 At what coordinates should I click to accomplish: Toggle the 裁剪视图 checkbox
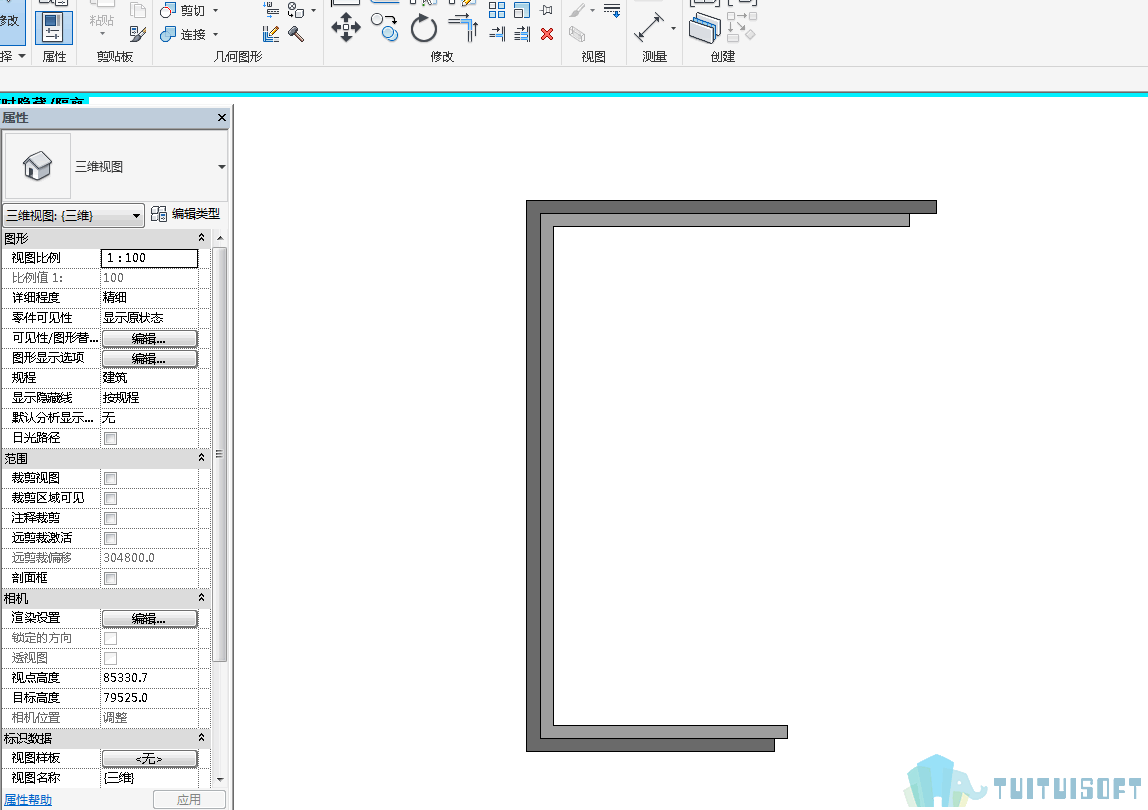(111, 478)
